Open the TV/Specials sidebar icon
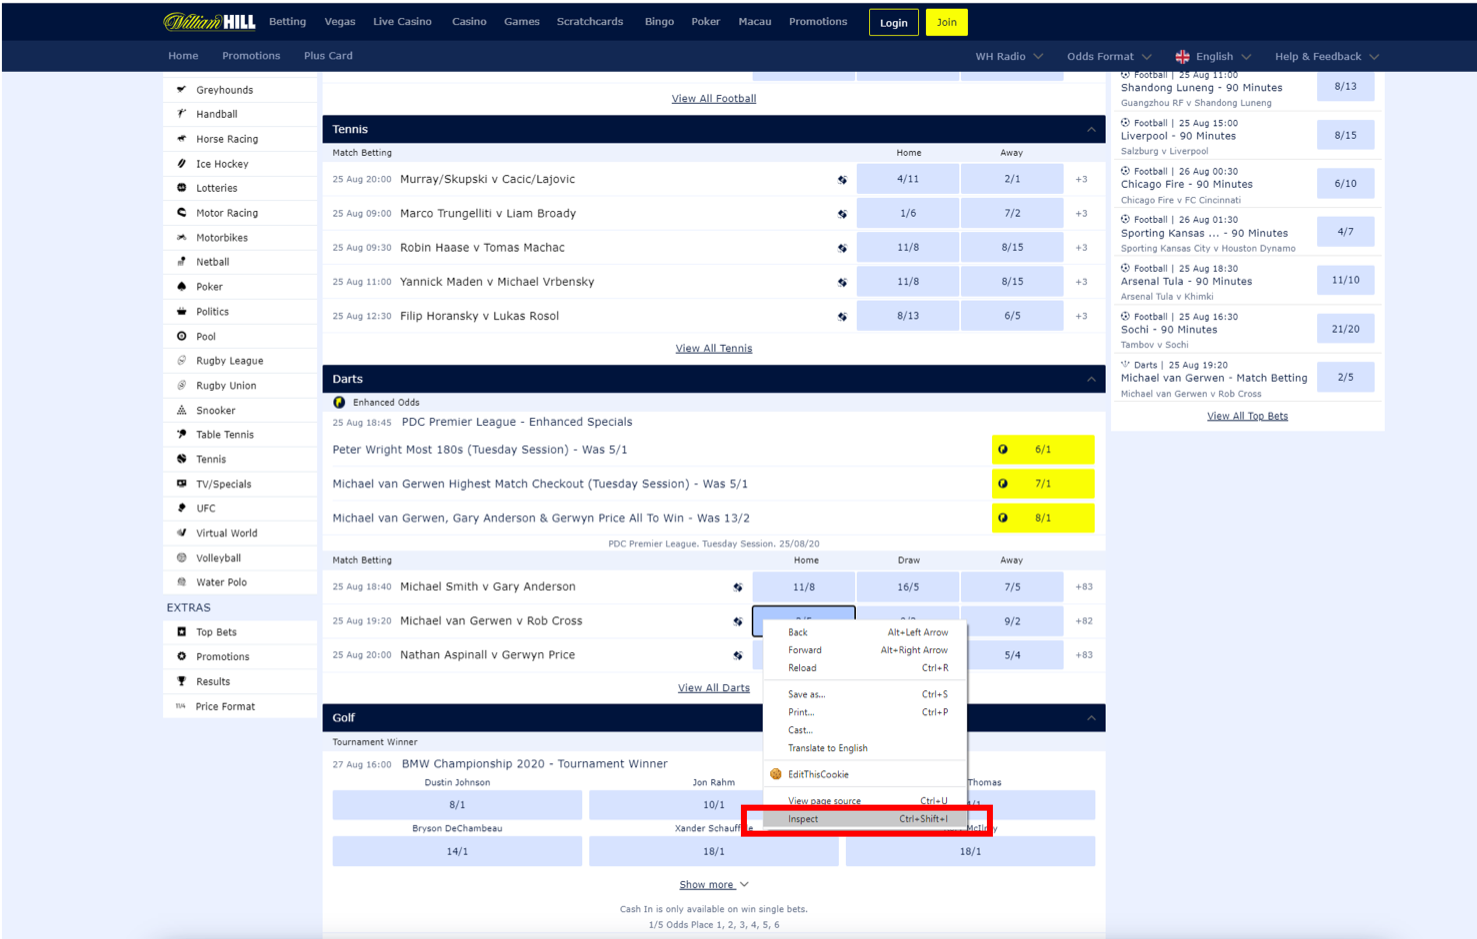Viewport: 1477px width, 939px height. coord(181,483)
